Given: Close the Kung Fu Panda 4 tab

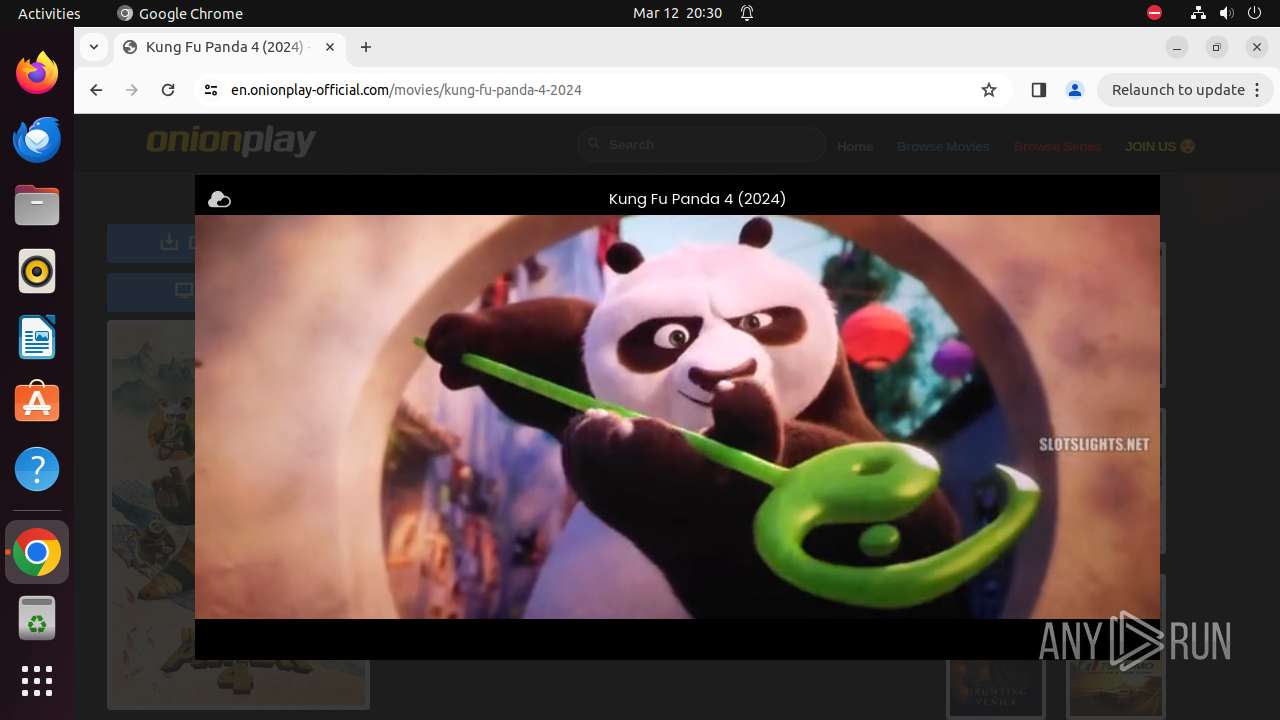Looking at the screenshot, I should tap(330, 47).
